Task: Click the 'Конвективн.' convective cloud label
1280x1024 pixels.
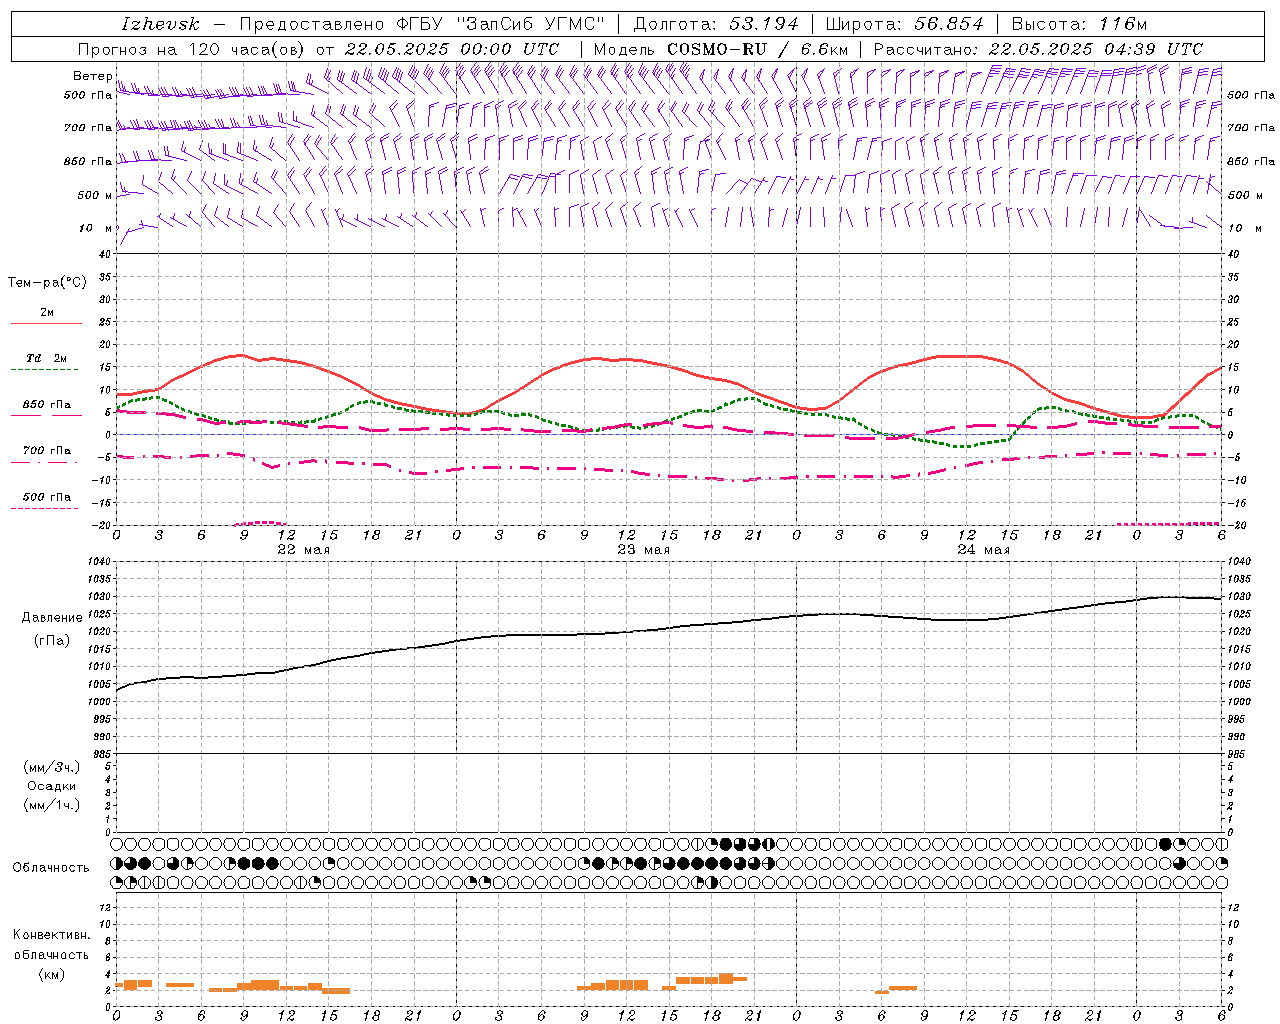Action: coord(52,935)
